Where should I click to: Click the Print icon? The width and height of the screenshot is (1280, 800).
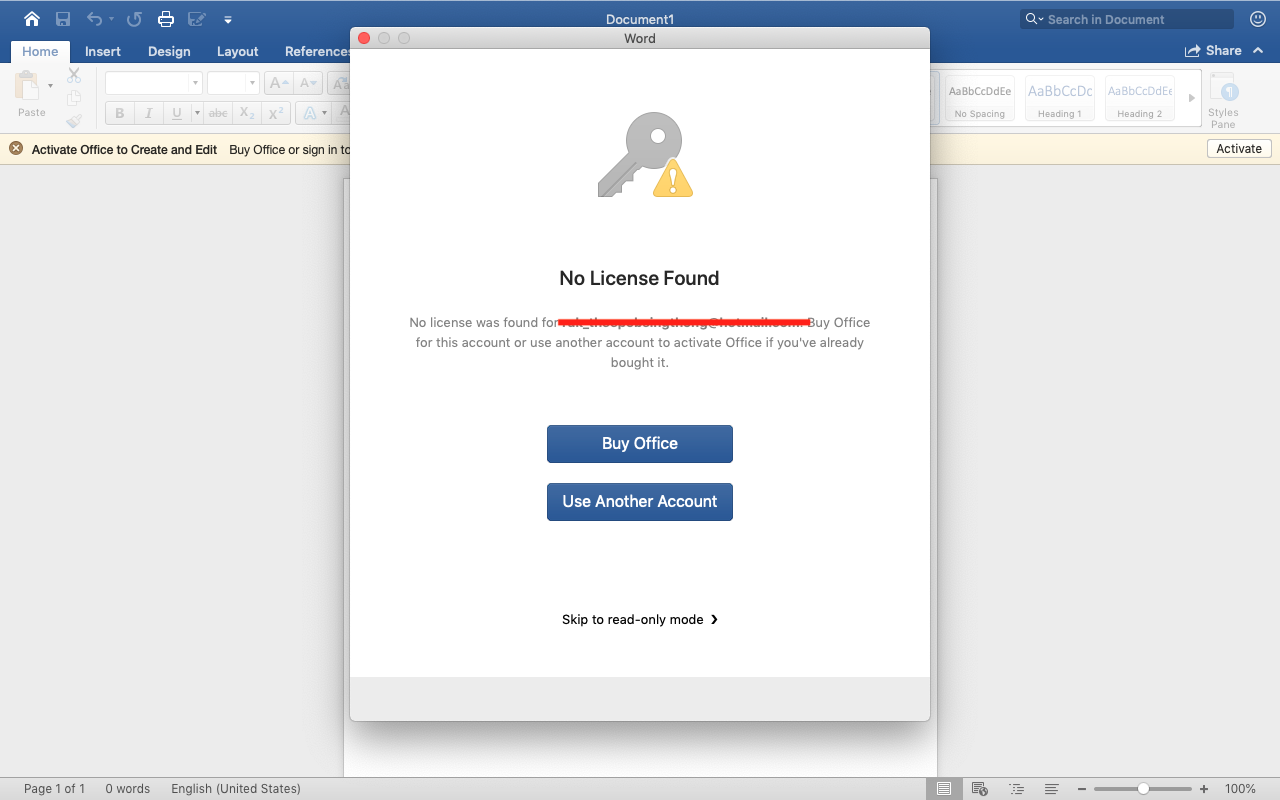coord(166,19)
